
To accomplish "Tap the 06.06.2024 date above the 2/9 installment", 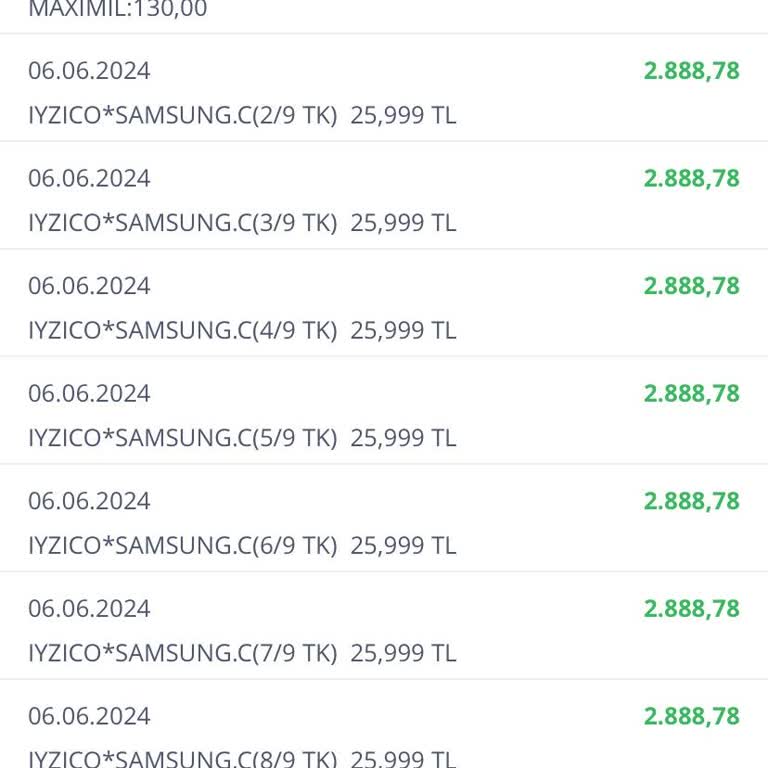I will tap(89, 71).
